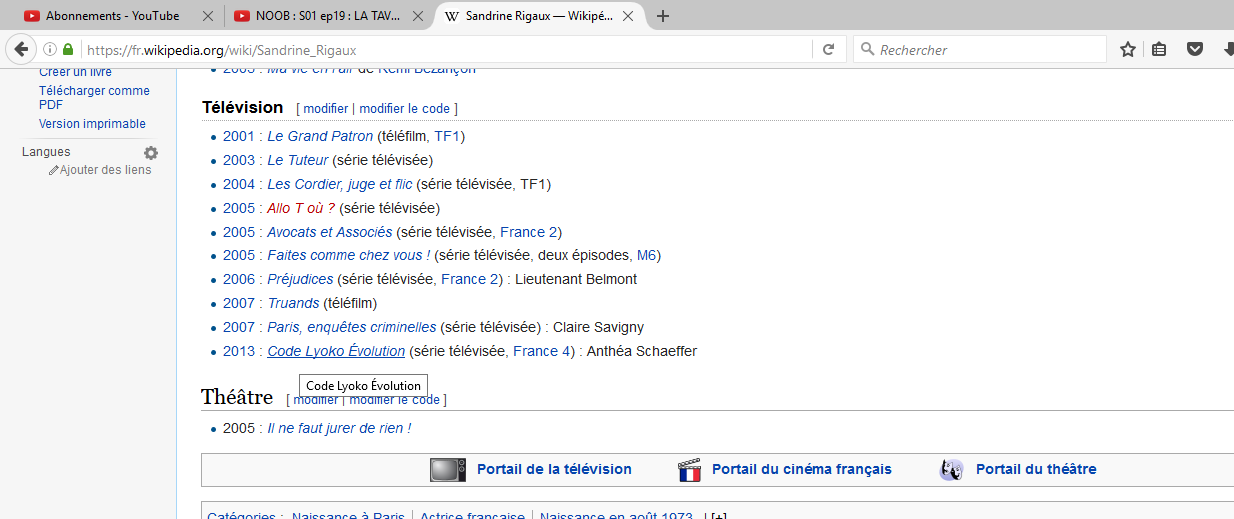Screen dimensions: 1234x519
Task: Open France 2 link beside Préjudices
Action: pyautogui.click(x=469, y=279)
